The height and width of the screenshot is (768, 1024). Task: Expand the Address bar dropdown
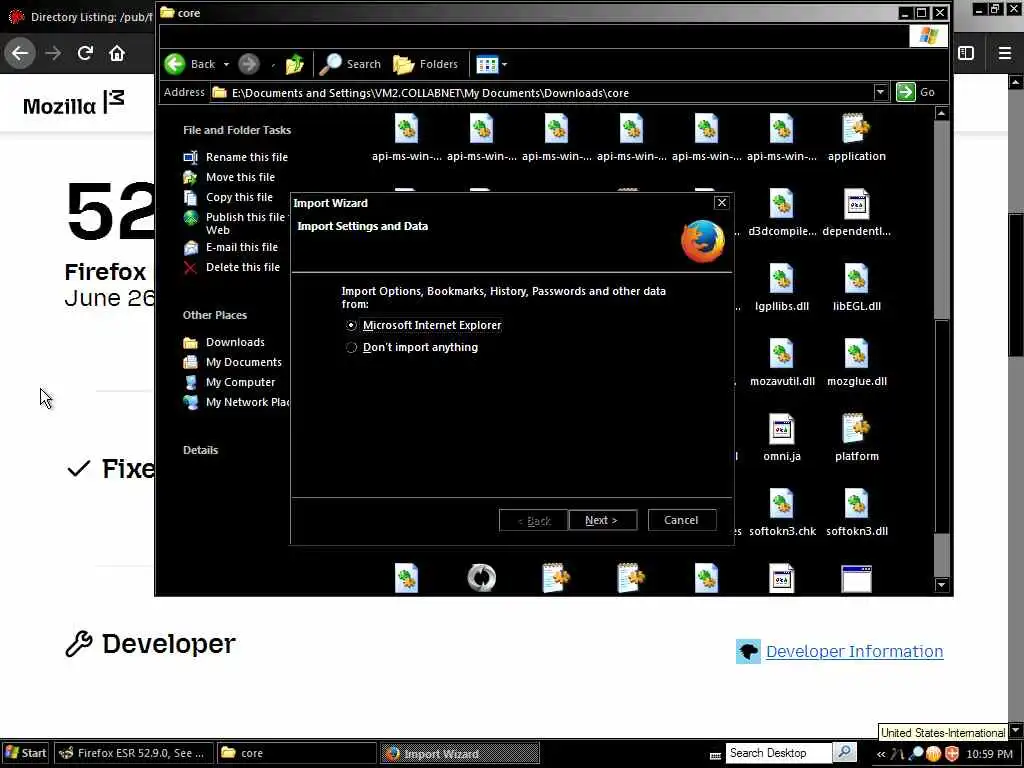(x=880, y=92)
